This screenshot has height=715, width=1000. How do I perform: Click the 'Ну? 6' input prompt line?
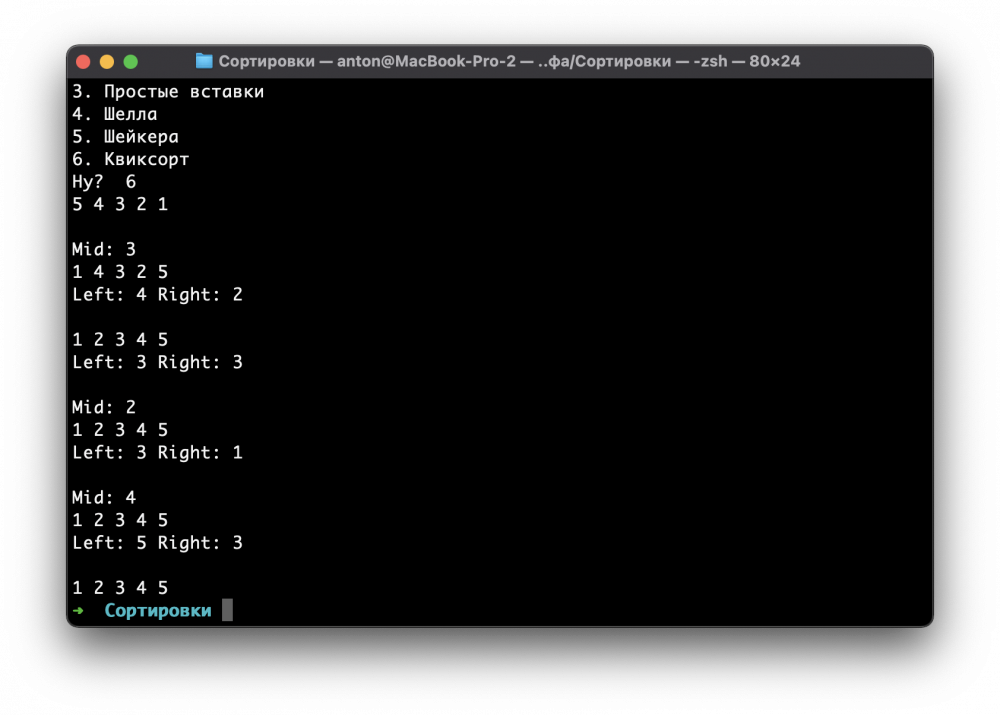[104, 182]
